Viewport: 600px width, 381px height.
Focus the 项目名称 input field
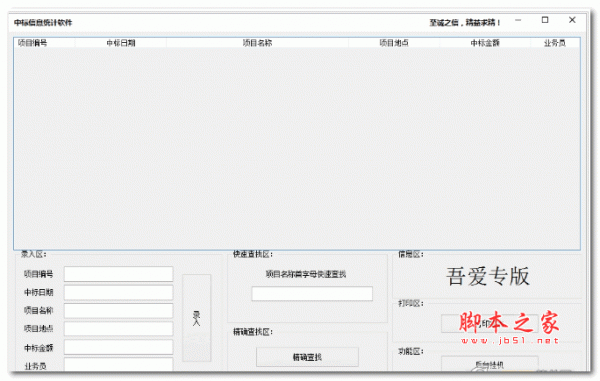(x=118, y=311)
